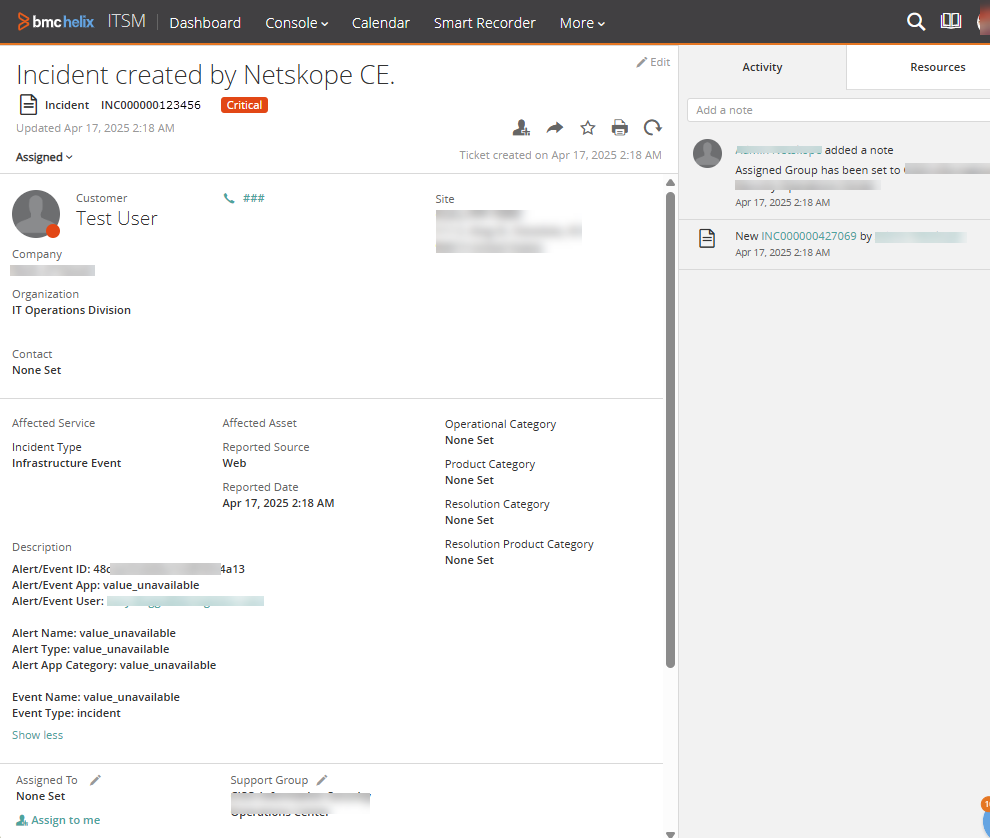The height and width of the screenshot is (838, 990).
Task: Click None Set under Resolution Product Category
Action: click(x=469, y=560)
